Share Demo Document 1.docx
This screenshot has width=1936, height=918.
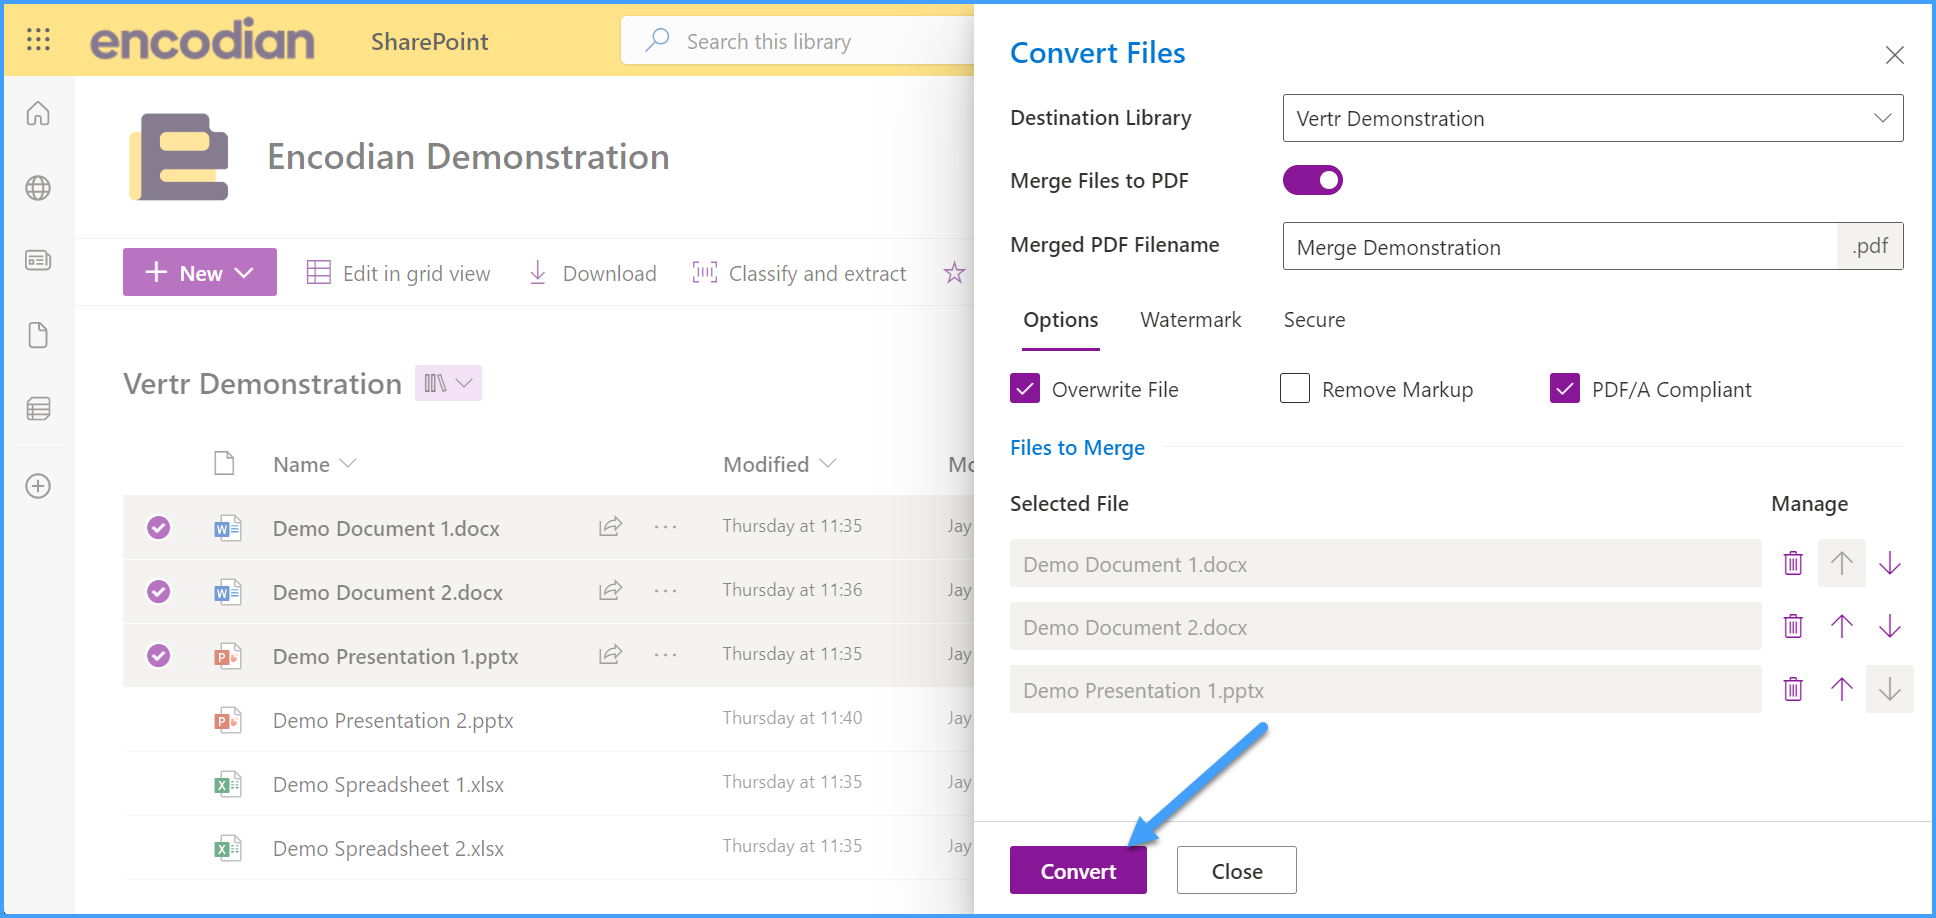[610, 526]
